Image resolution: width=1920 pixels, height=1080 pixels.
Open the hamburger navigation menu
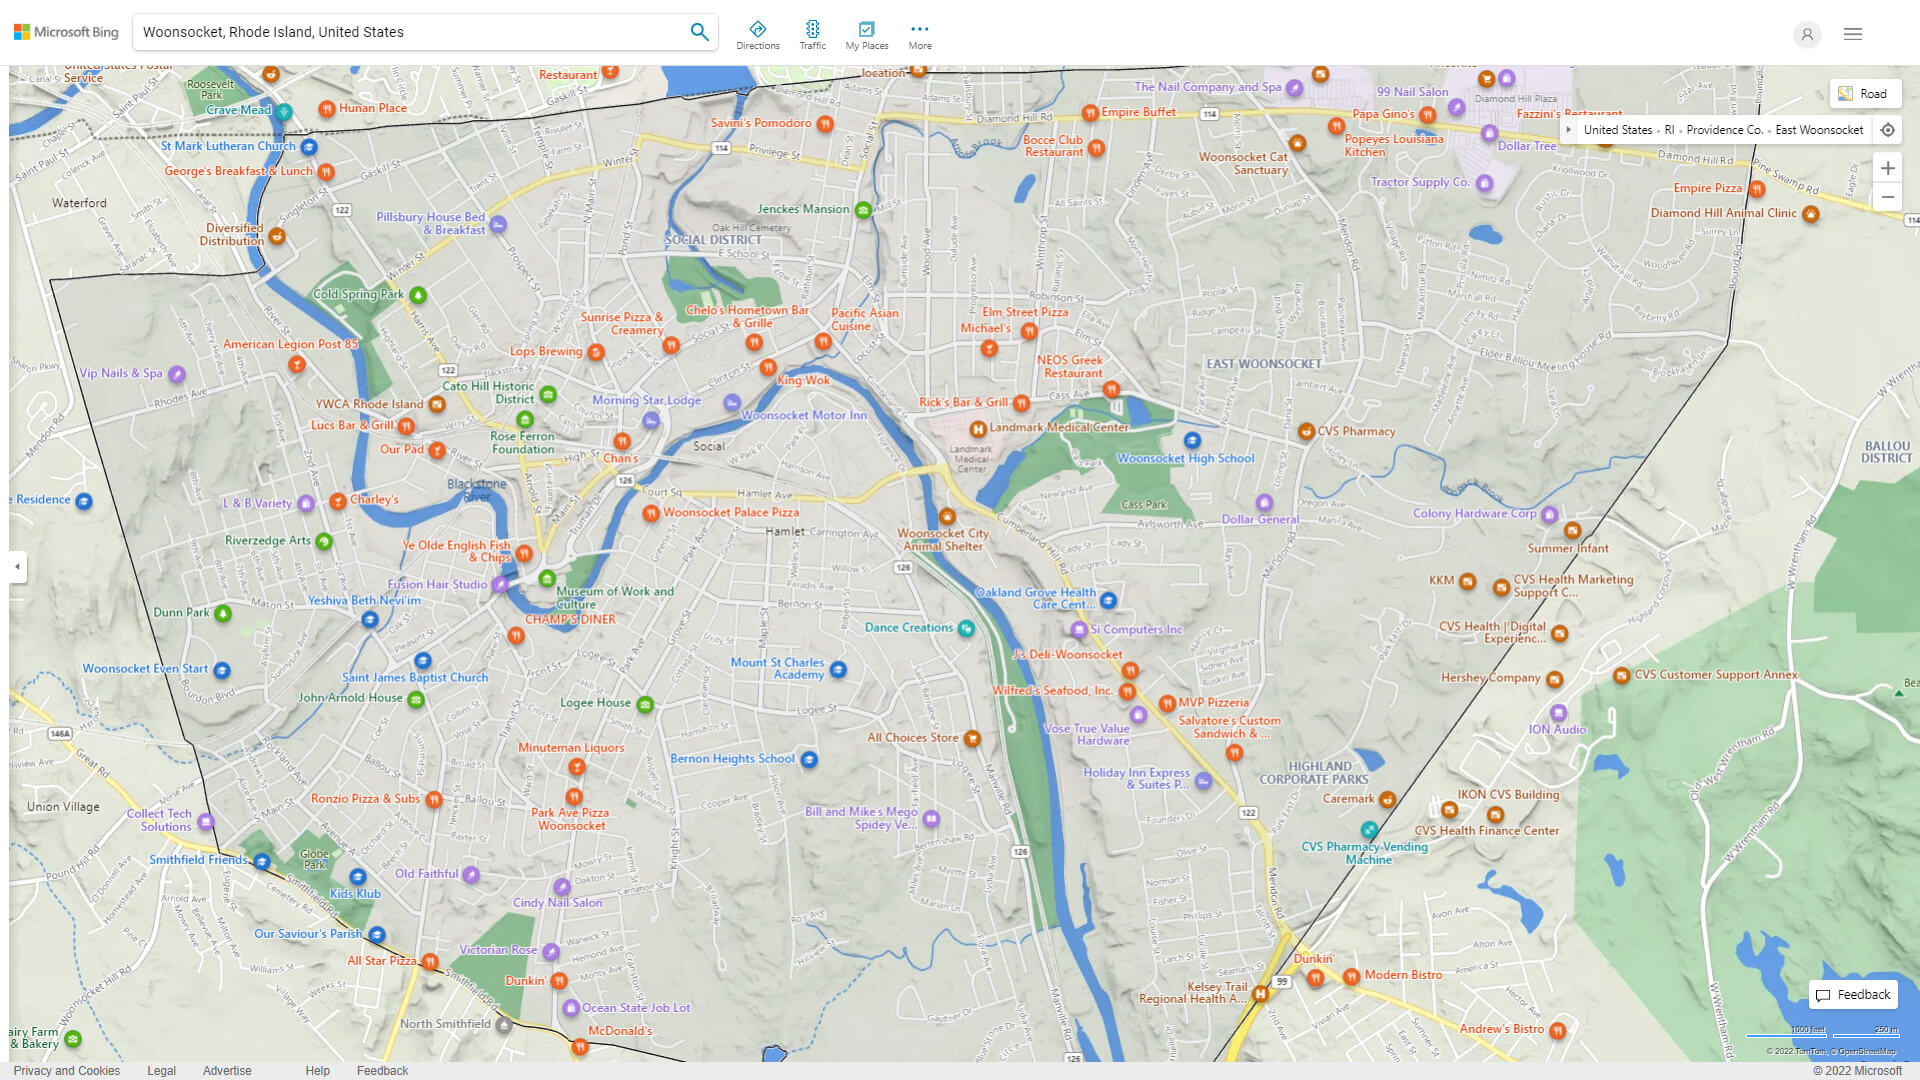coord(1852,33)
